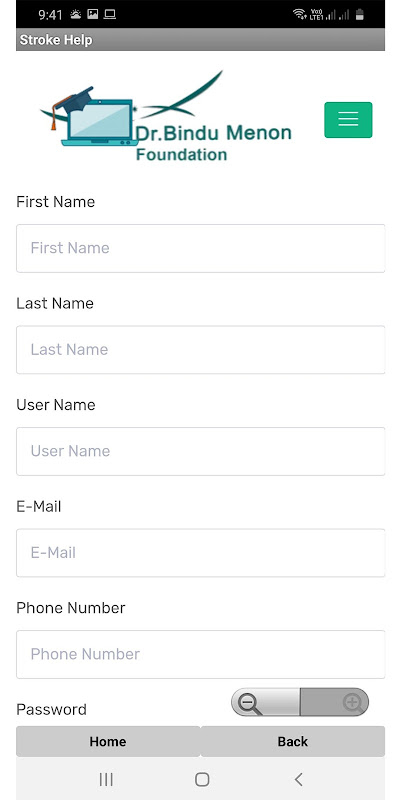Tap the Stroke Help title bar
The width and height of the screenshot is (400, 800).
coord(201,40)
